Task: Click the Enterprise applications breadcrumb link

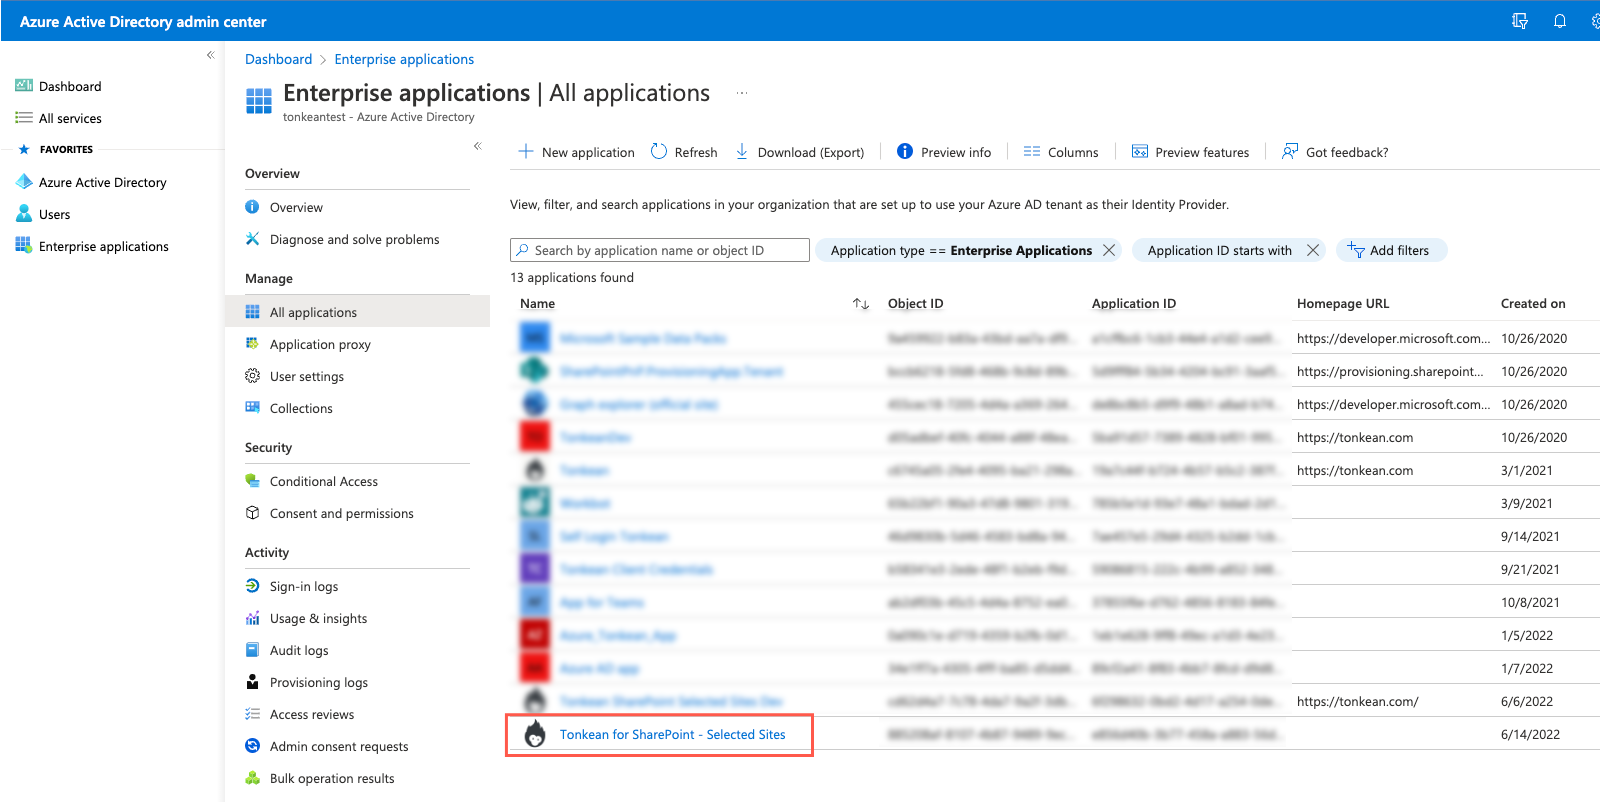Action: coord(404,59)
